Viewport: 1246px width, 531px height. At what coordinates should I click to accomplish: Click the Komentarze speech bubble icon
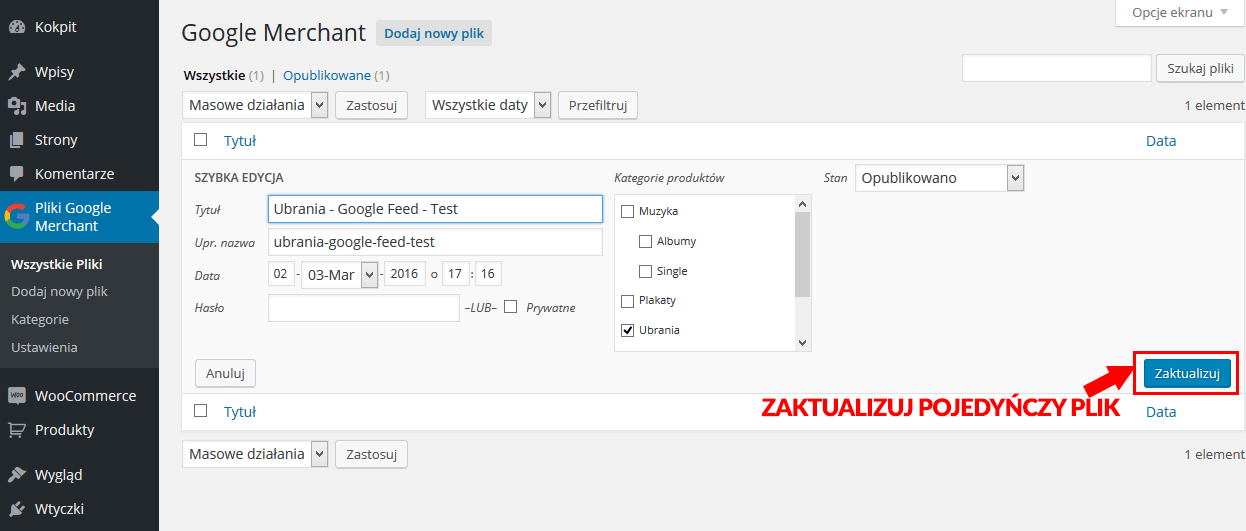click(x=16, y=174)
